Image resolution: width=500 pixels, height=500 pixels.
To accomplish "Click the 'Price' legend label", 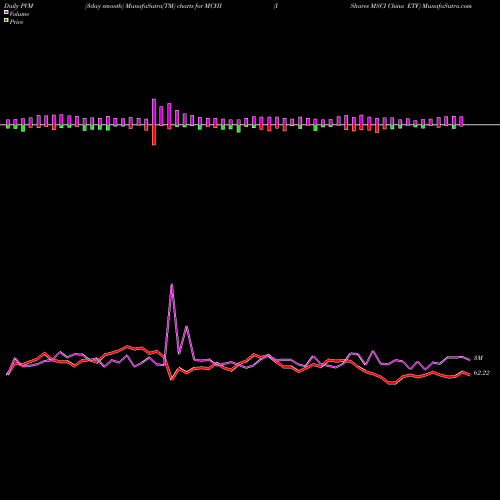I will (16, 22).
